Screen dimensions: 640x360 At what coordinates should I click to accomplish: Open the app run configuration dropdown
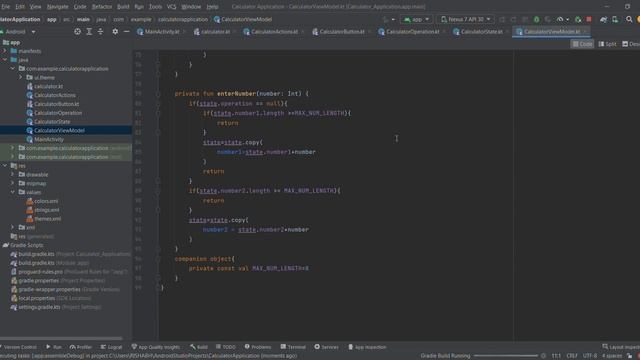(416, 19)
